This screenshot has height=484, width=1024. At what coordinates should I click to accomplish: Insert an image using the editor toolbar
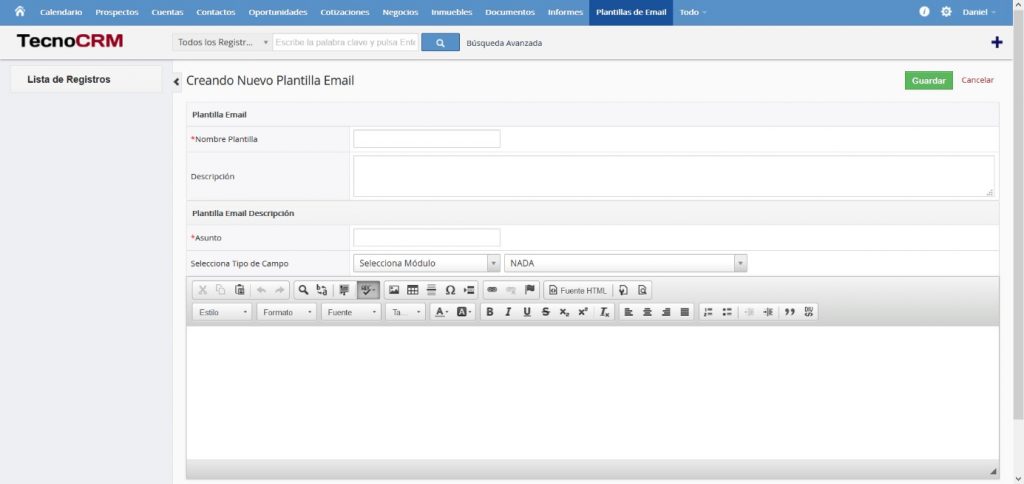tap(394, 290)
